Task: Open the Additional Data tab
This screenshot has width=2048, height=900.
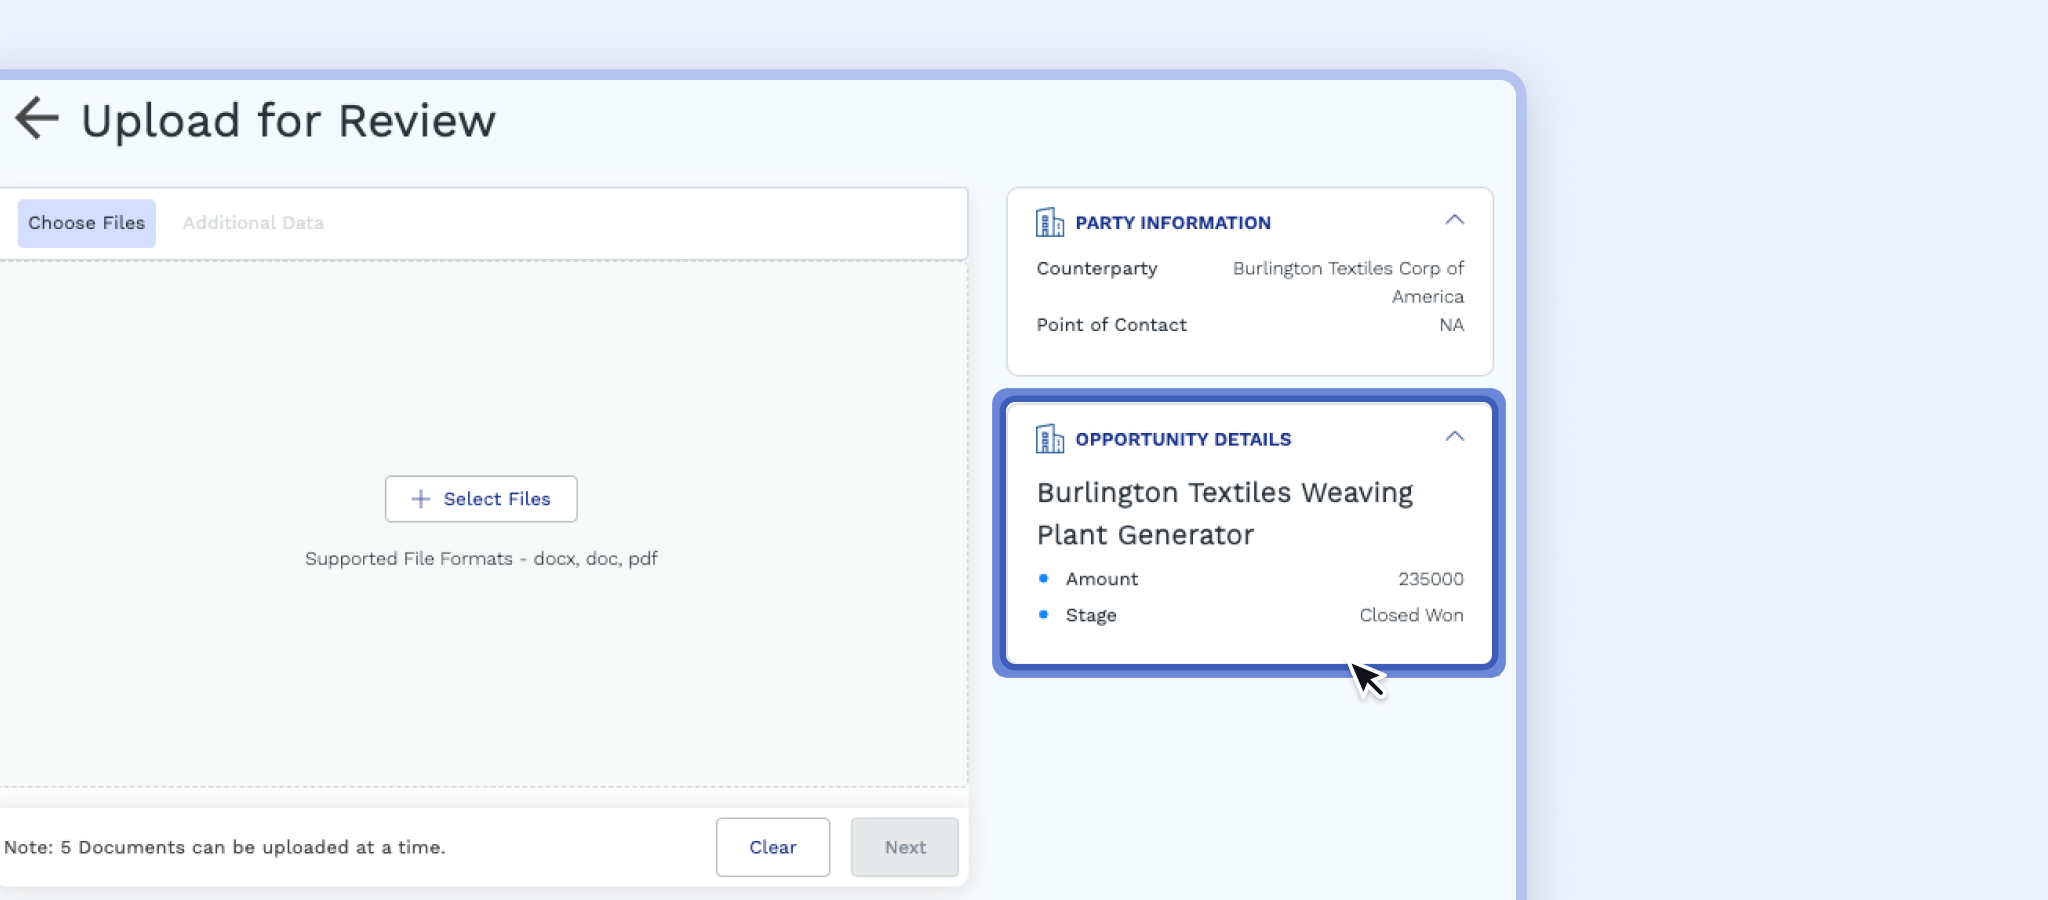Action: pyautogui.click(x=253, y=223)
